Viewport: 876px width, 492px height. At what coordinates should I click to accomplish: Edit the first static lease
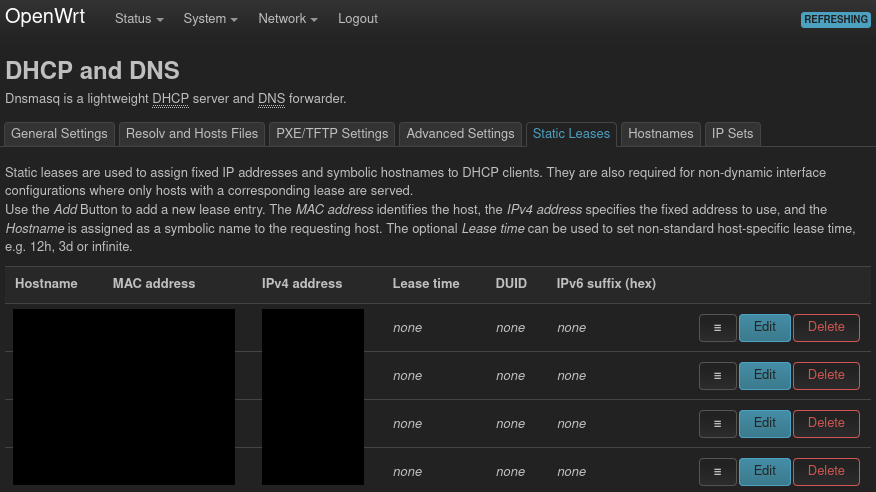pos(765,328)
